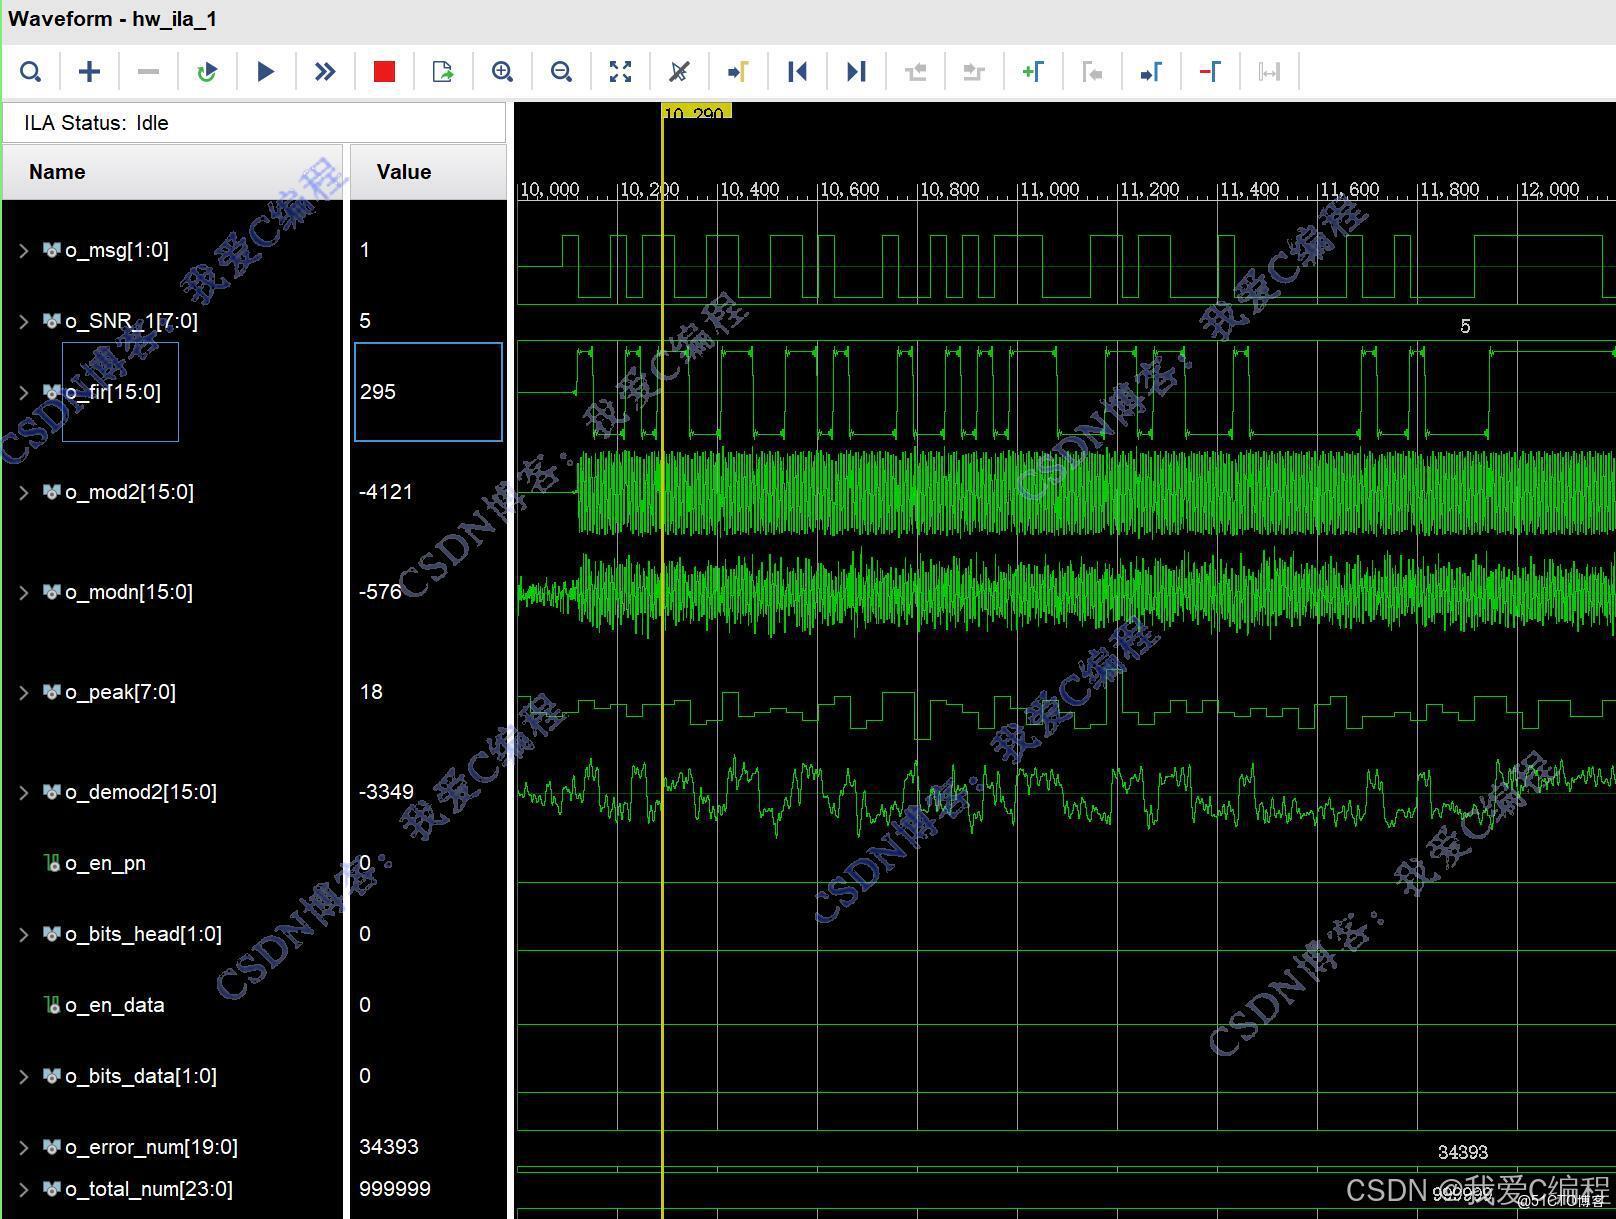Viewport: 1616px width, 1219px height.
Task: Stop the ILA trigger
Action: click(x=384, y=72)
